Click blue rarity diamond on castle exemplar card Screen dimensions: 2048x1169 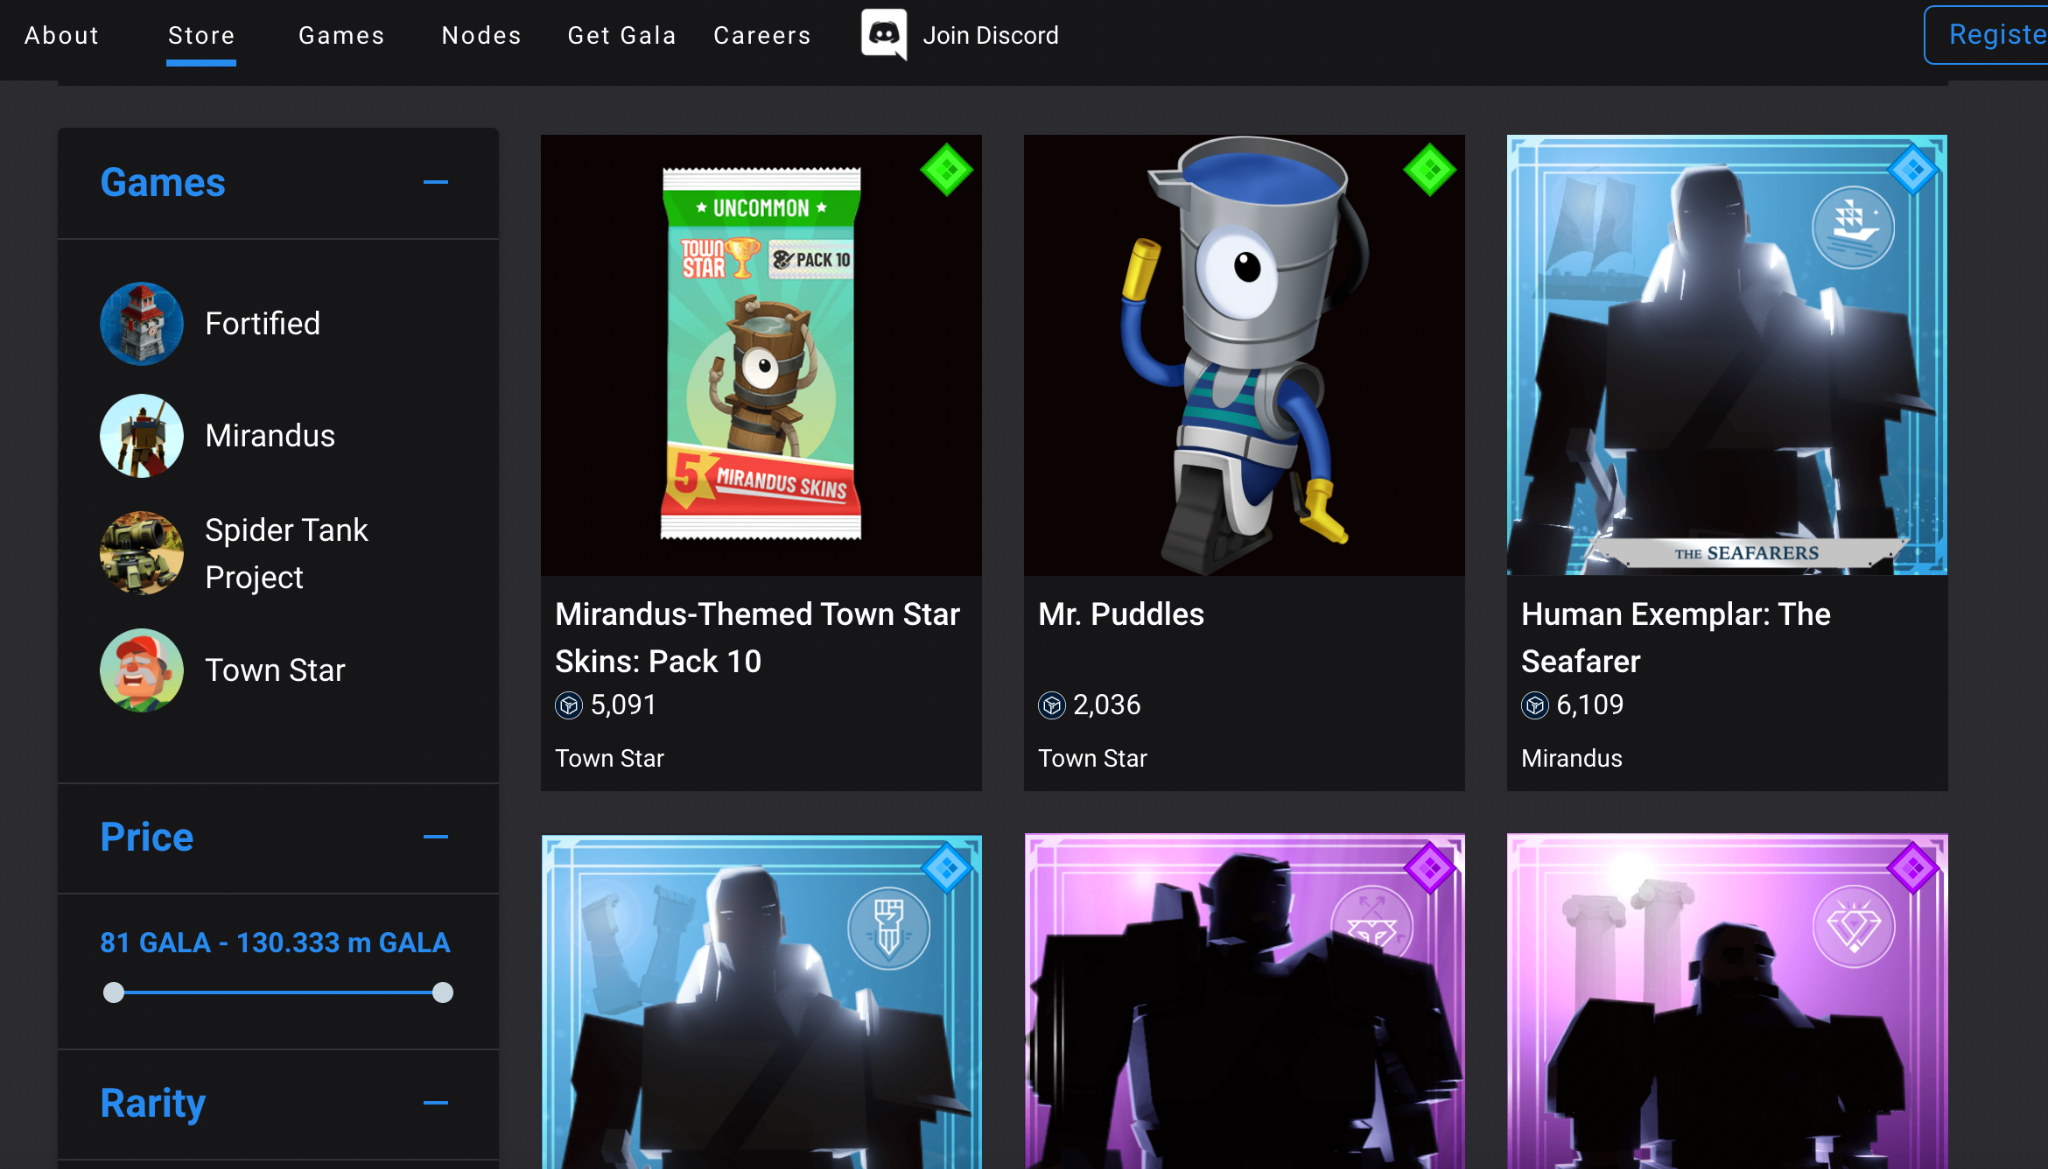click(946, 867)
